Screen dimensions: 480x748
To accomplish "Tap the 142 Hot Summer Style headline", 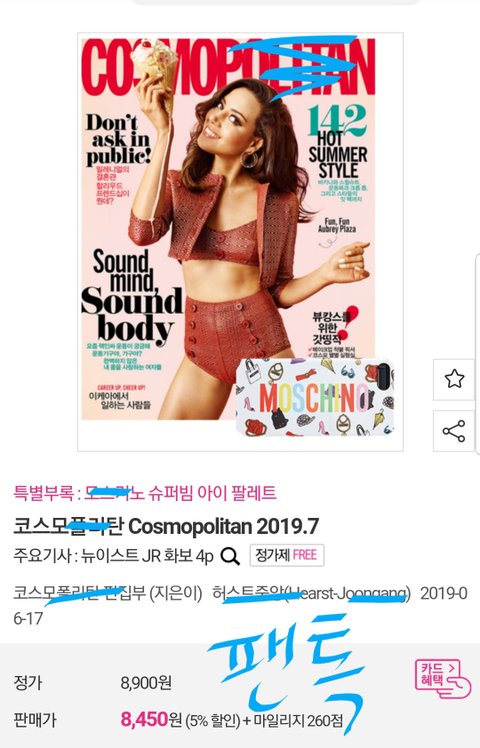I will coord(337,142).
